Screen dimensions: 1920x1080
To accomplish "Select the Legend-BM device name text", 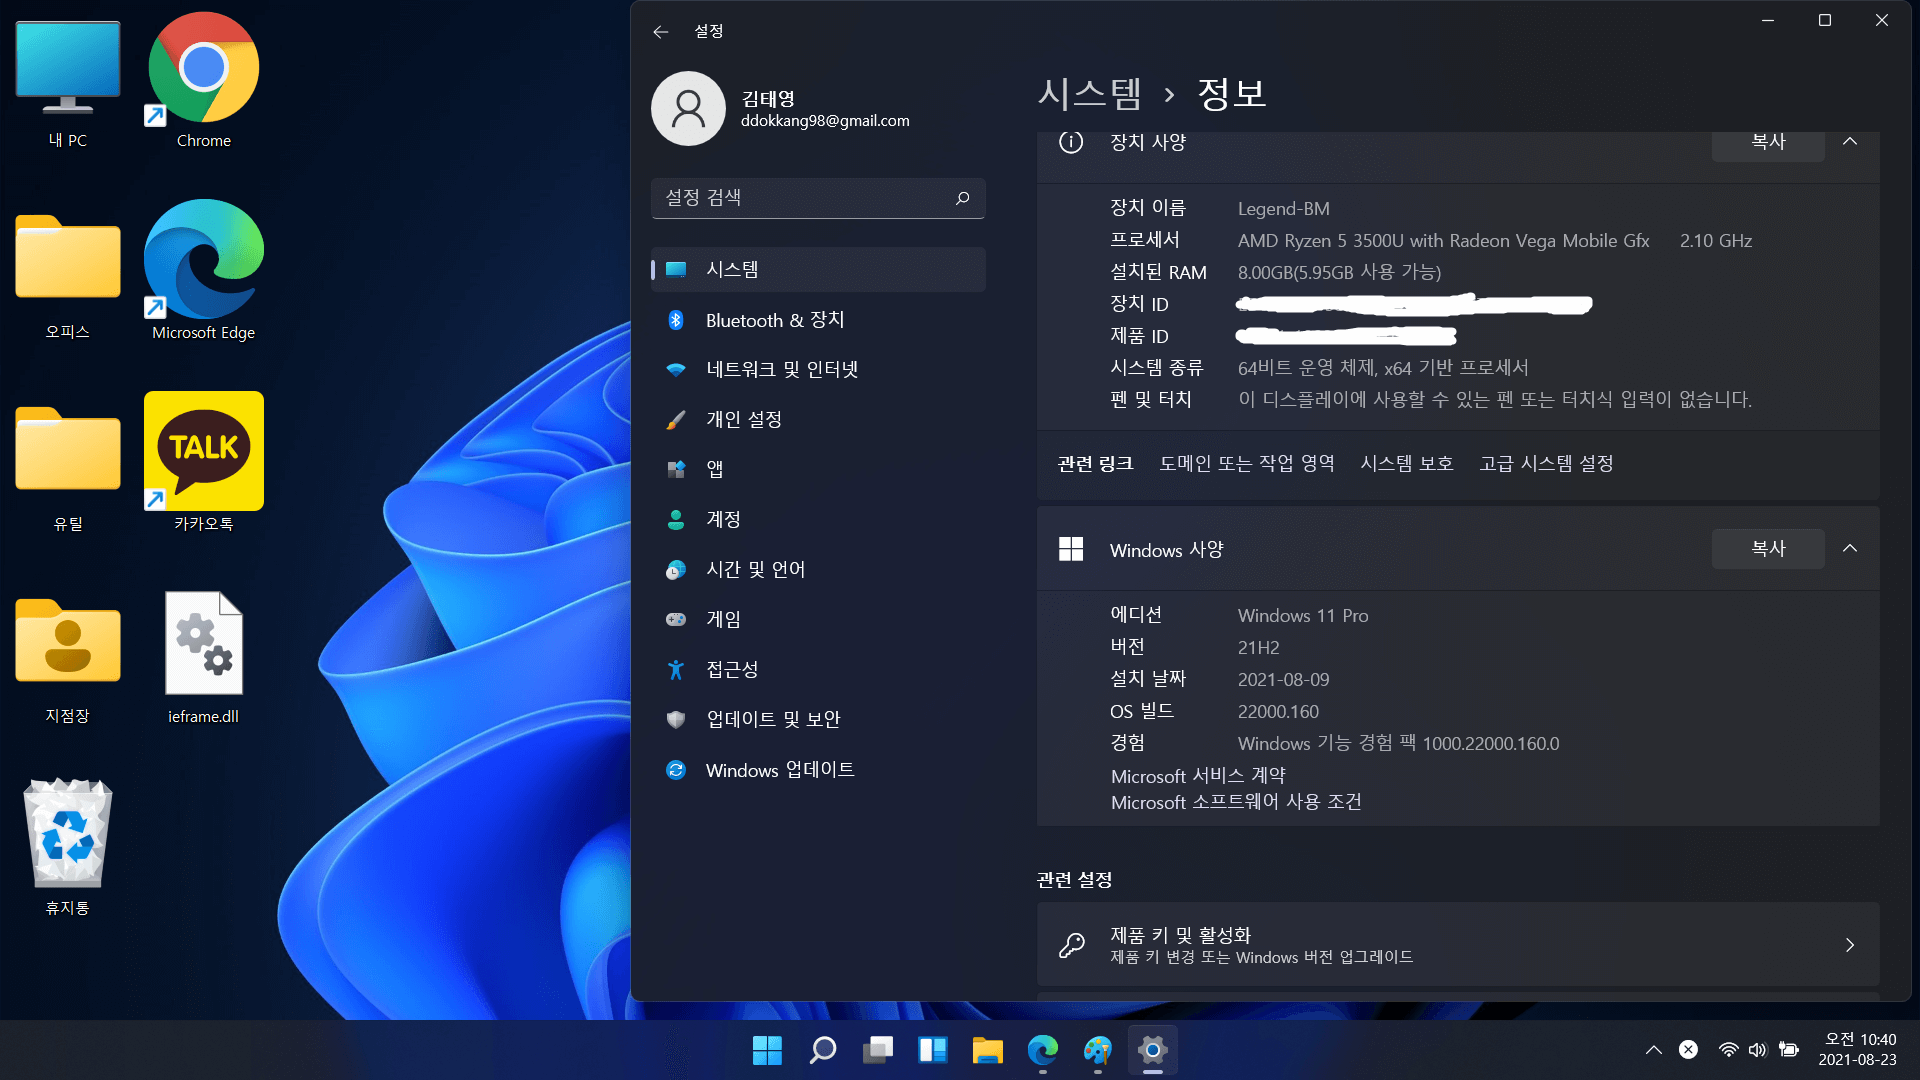I will point(1284,209).
